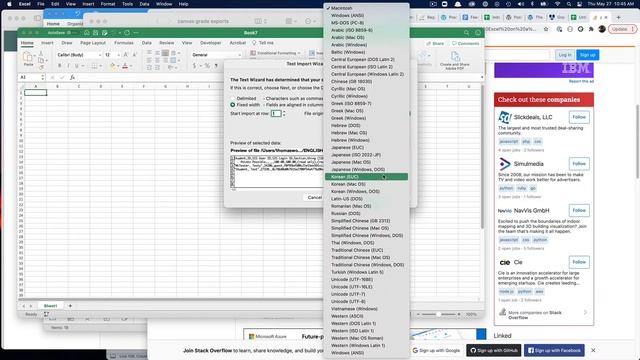Click the currency dollar format icon
Image resolution: width=640 pixels, height=360 pixels.
(x=194, y=66)
